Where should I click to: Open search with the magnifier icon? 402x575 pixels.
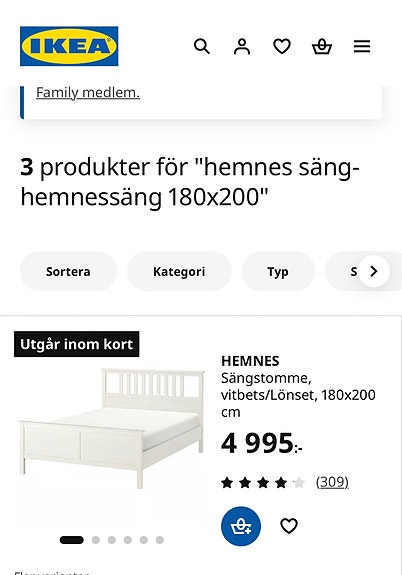[202, 47]
